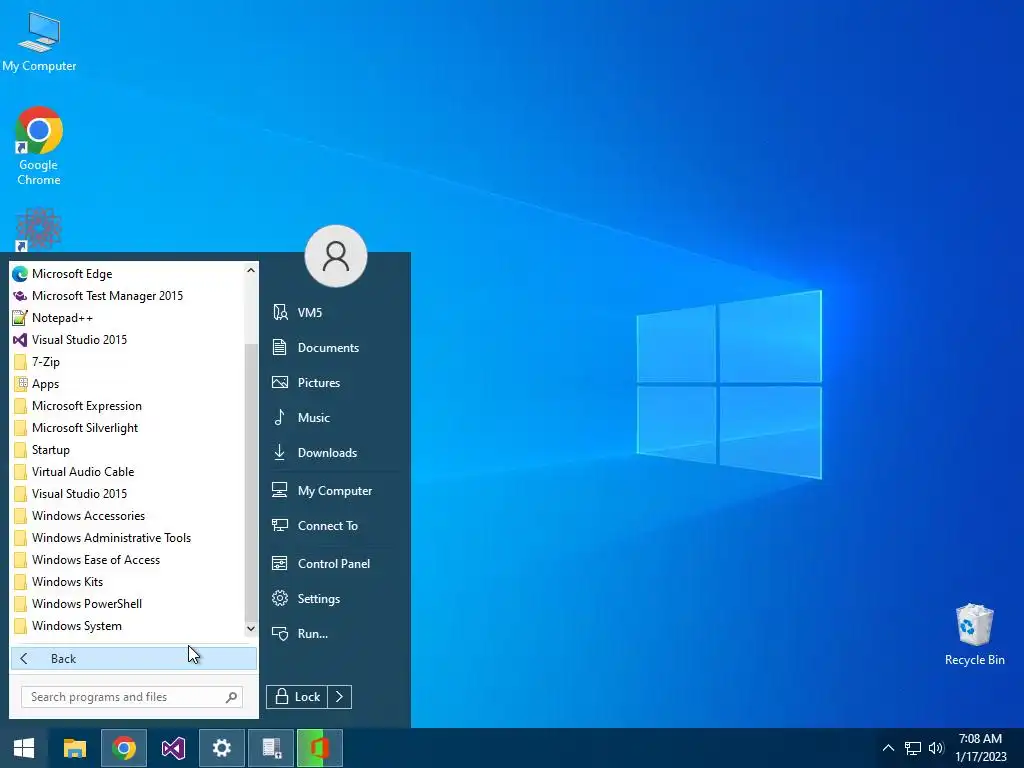Click the programs list scroll-down arrow

251,628
